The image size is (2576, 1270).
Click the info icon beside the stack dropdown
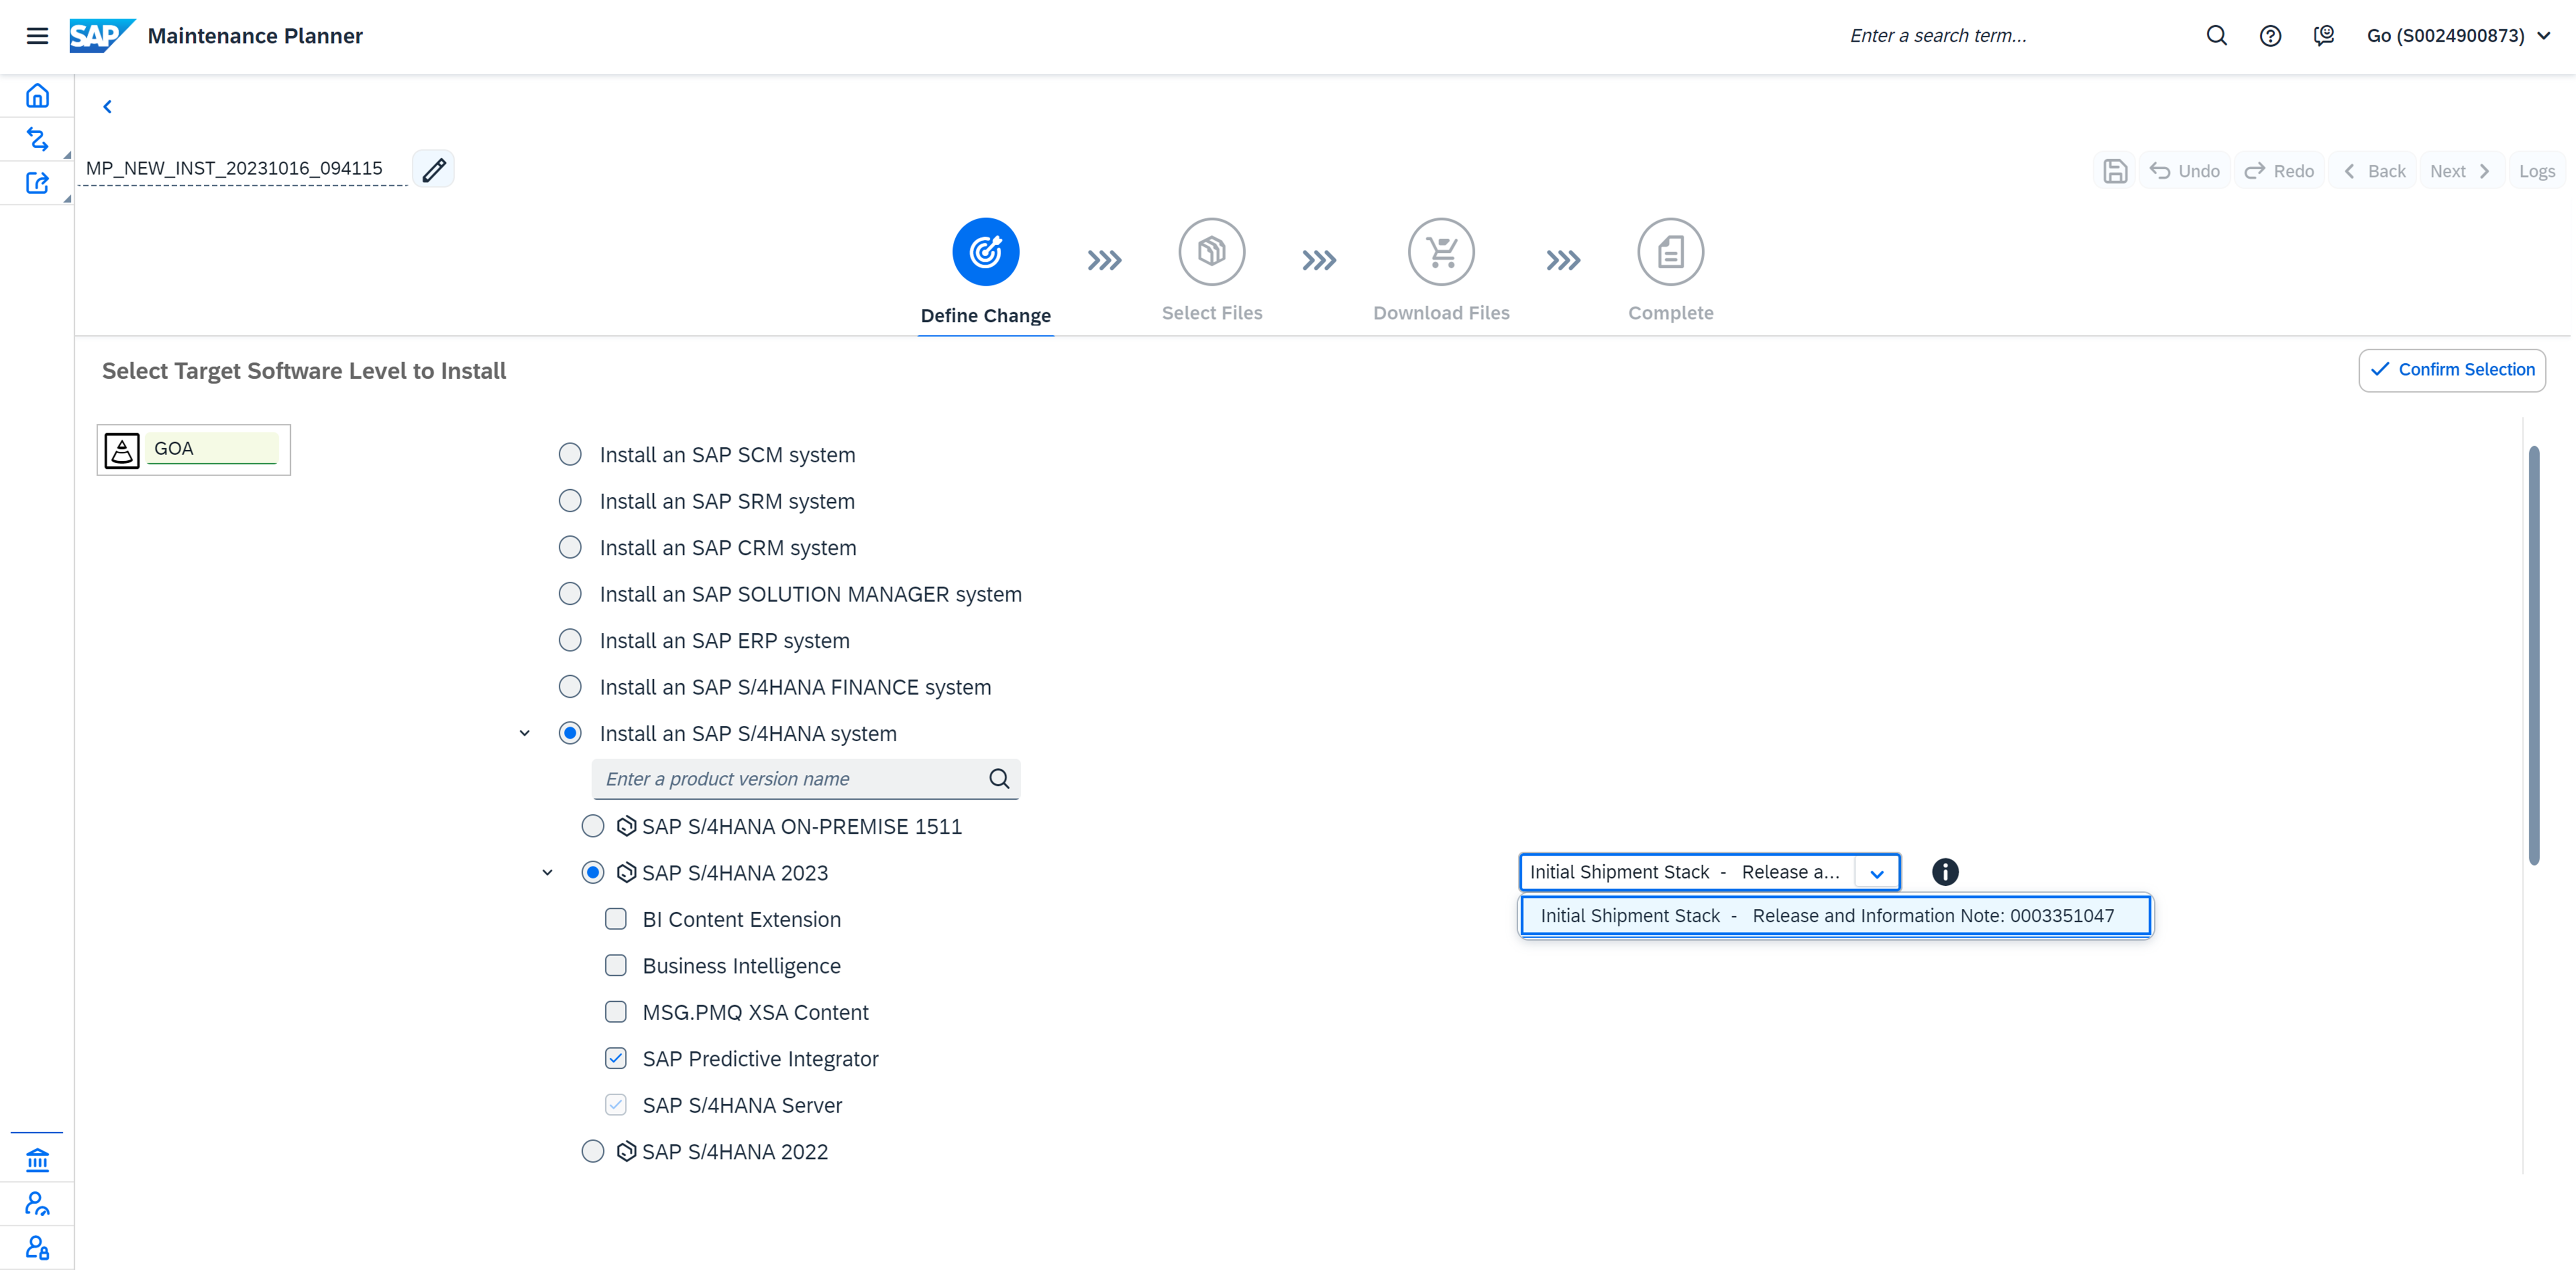pos(1944,872)
